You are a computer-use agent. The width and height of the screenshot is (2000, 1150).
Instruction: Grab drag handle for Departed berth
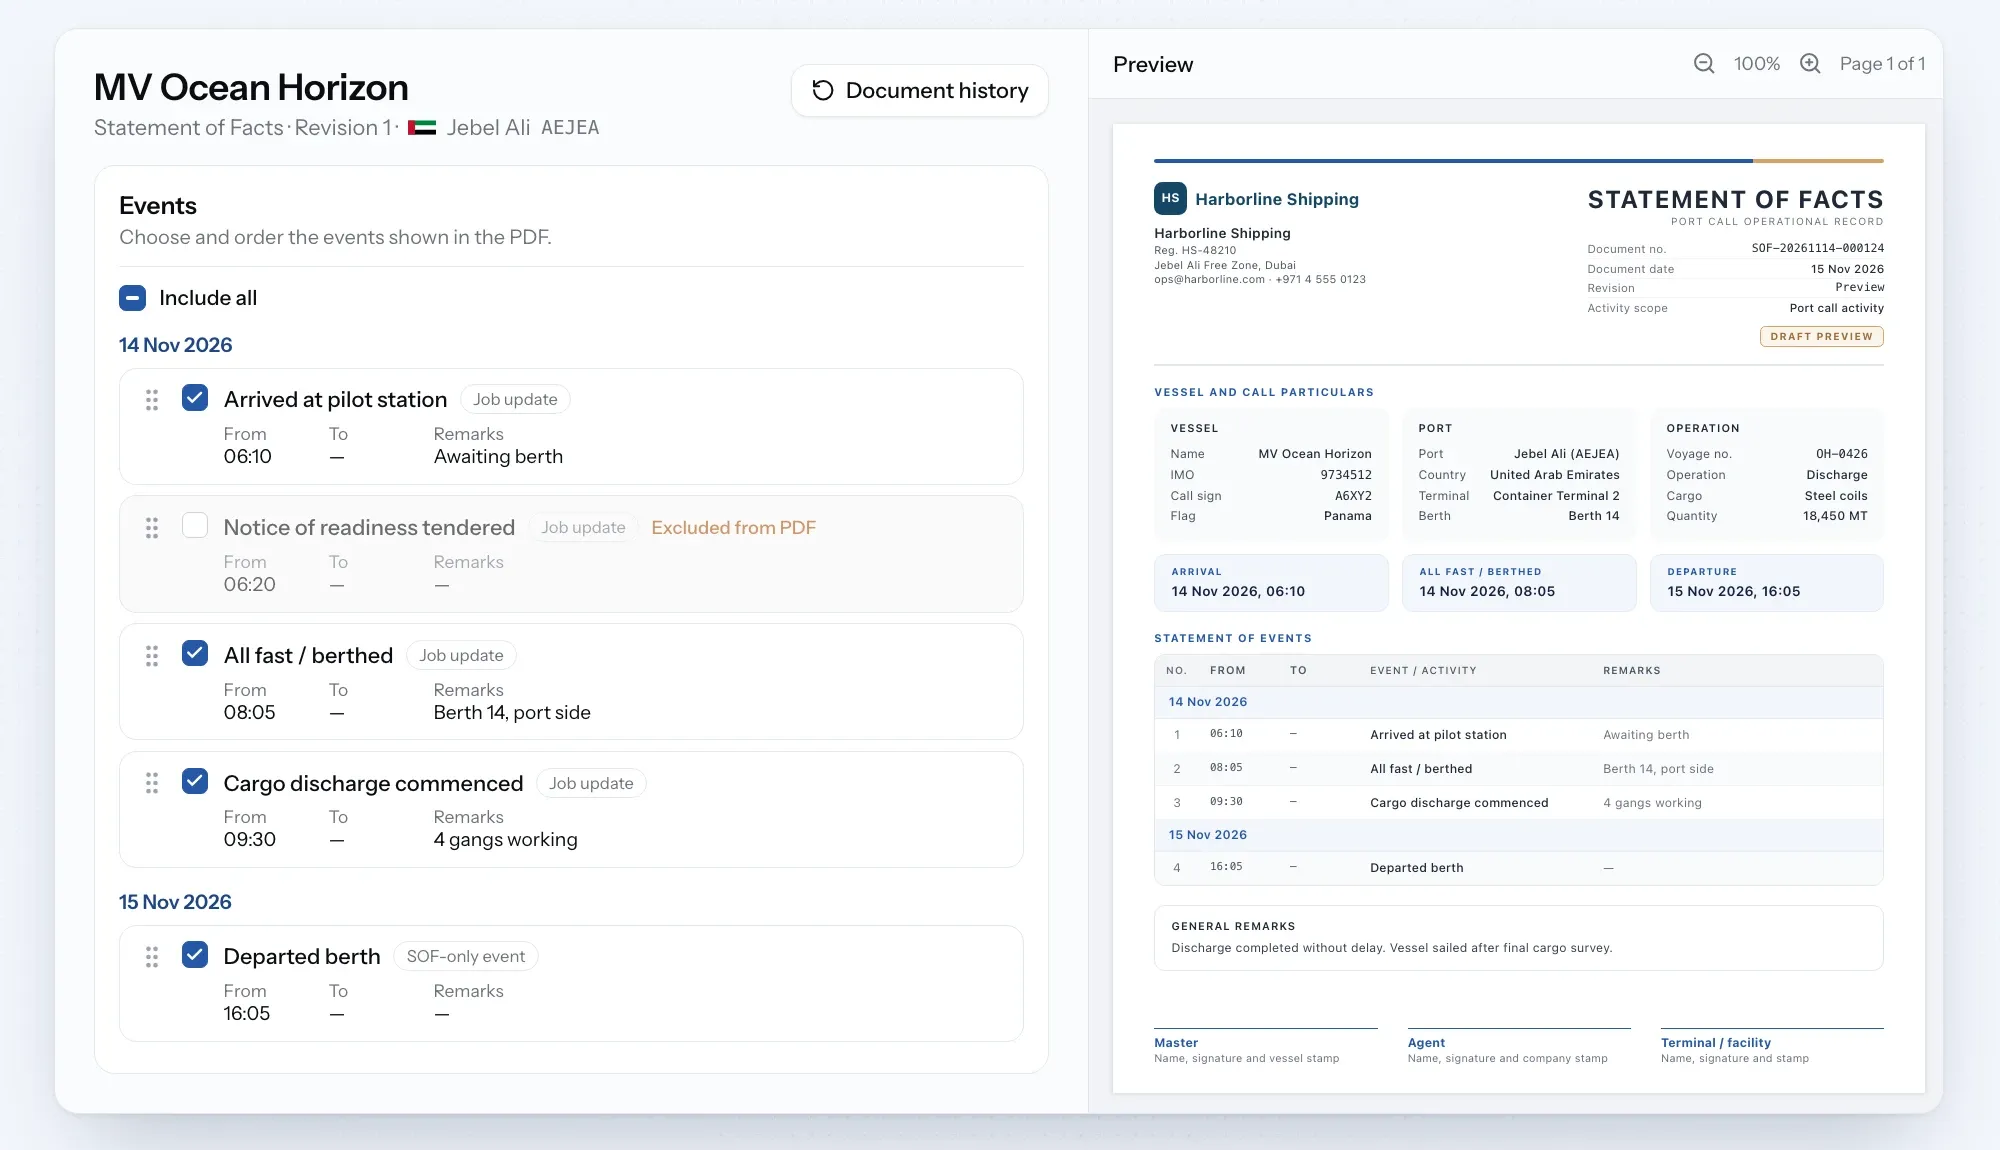152,957
